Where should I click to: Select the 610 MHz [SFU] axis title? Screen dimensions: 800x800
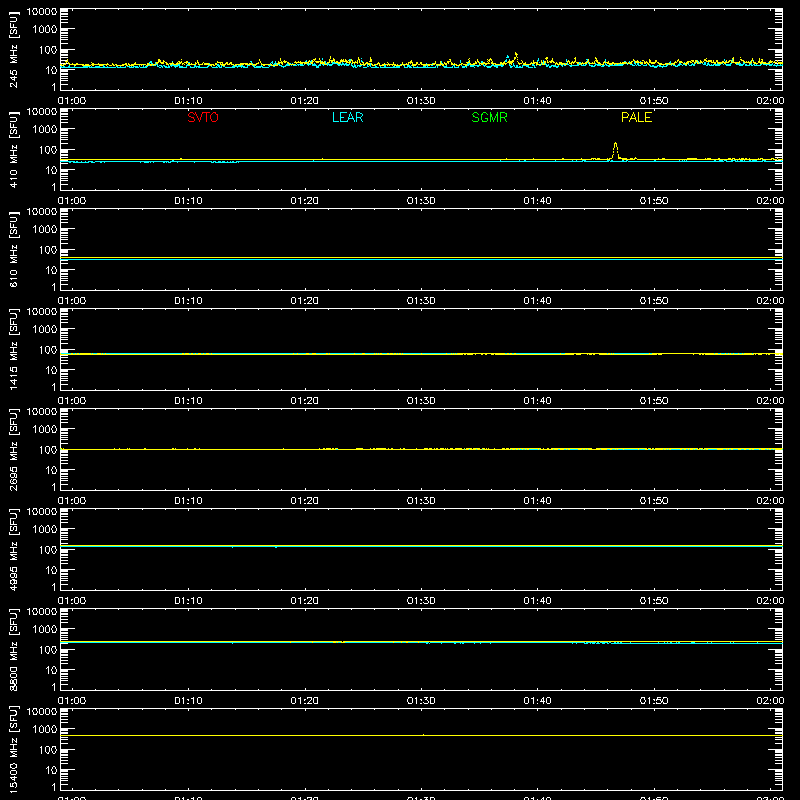tap(14, 250)
